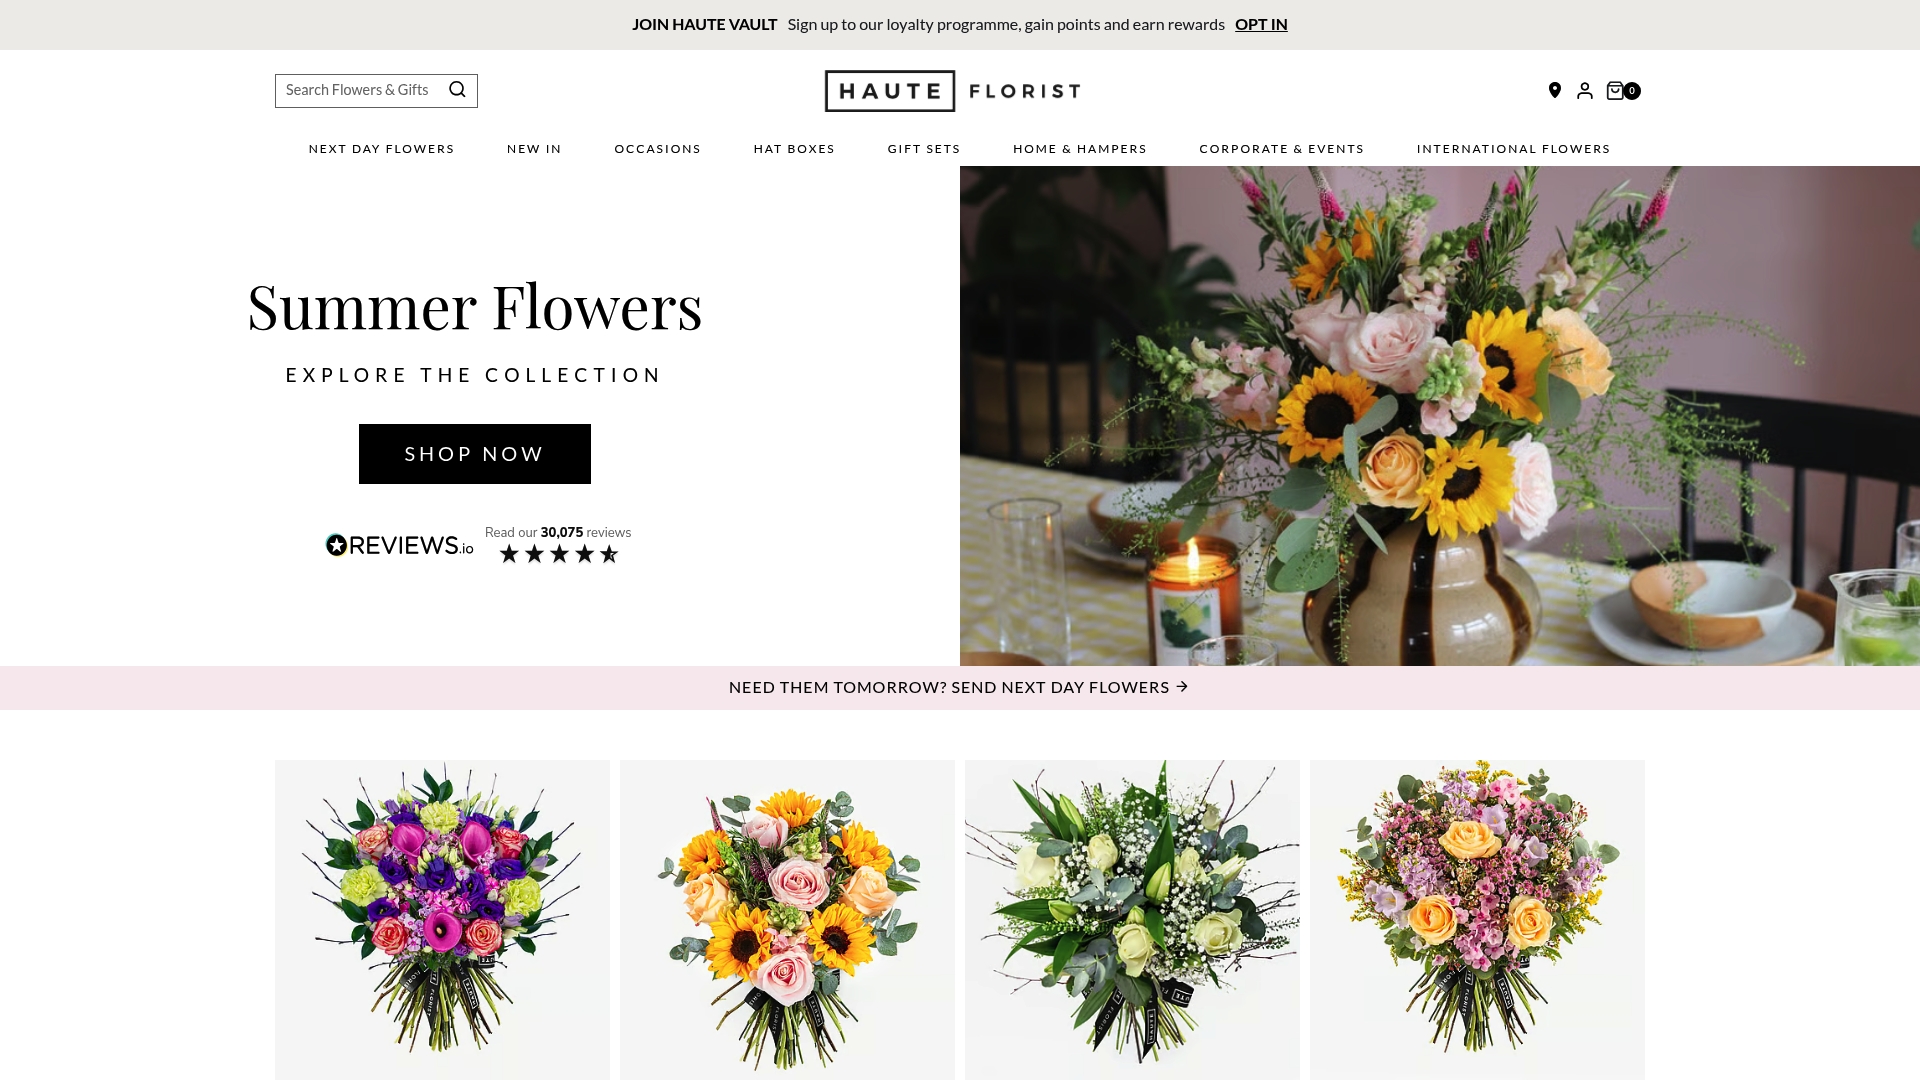
Task: Open the Read our 30,075 reviews link
Action: (x=558, y=533)
